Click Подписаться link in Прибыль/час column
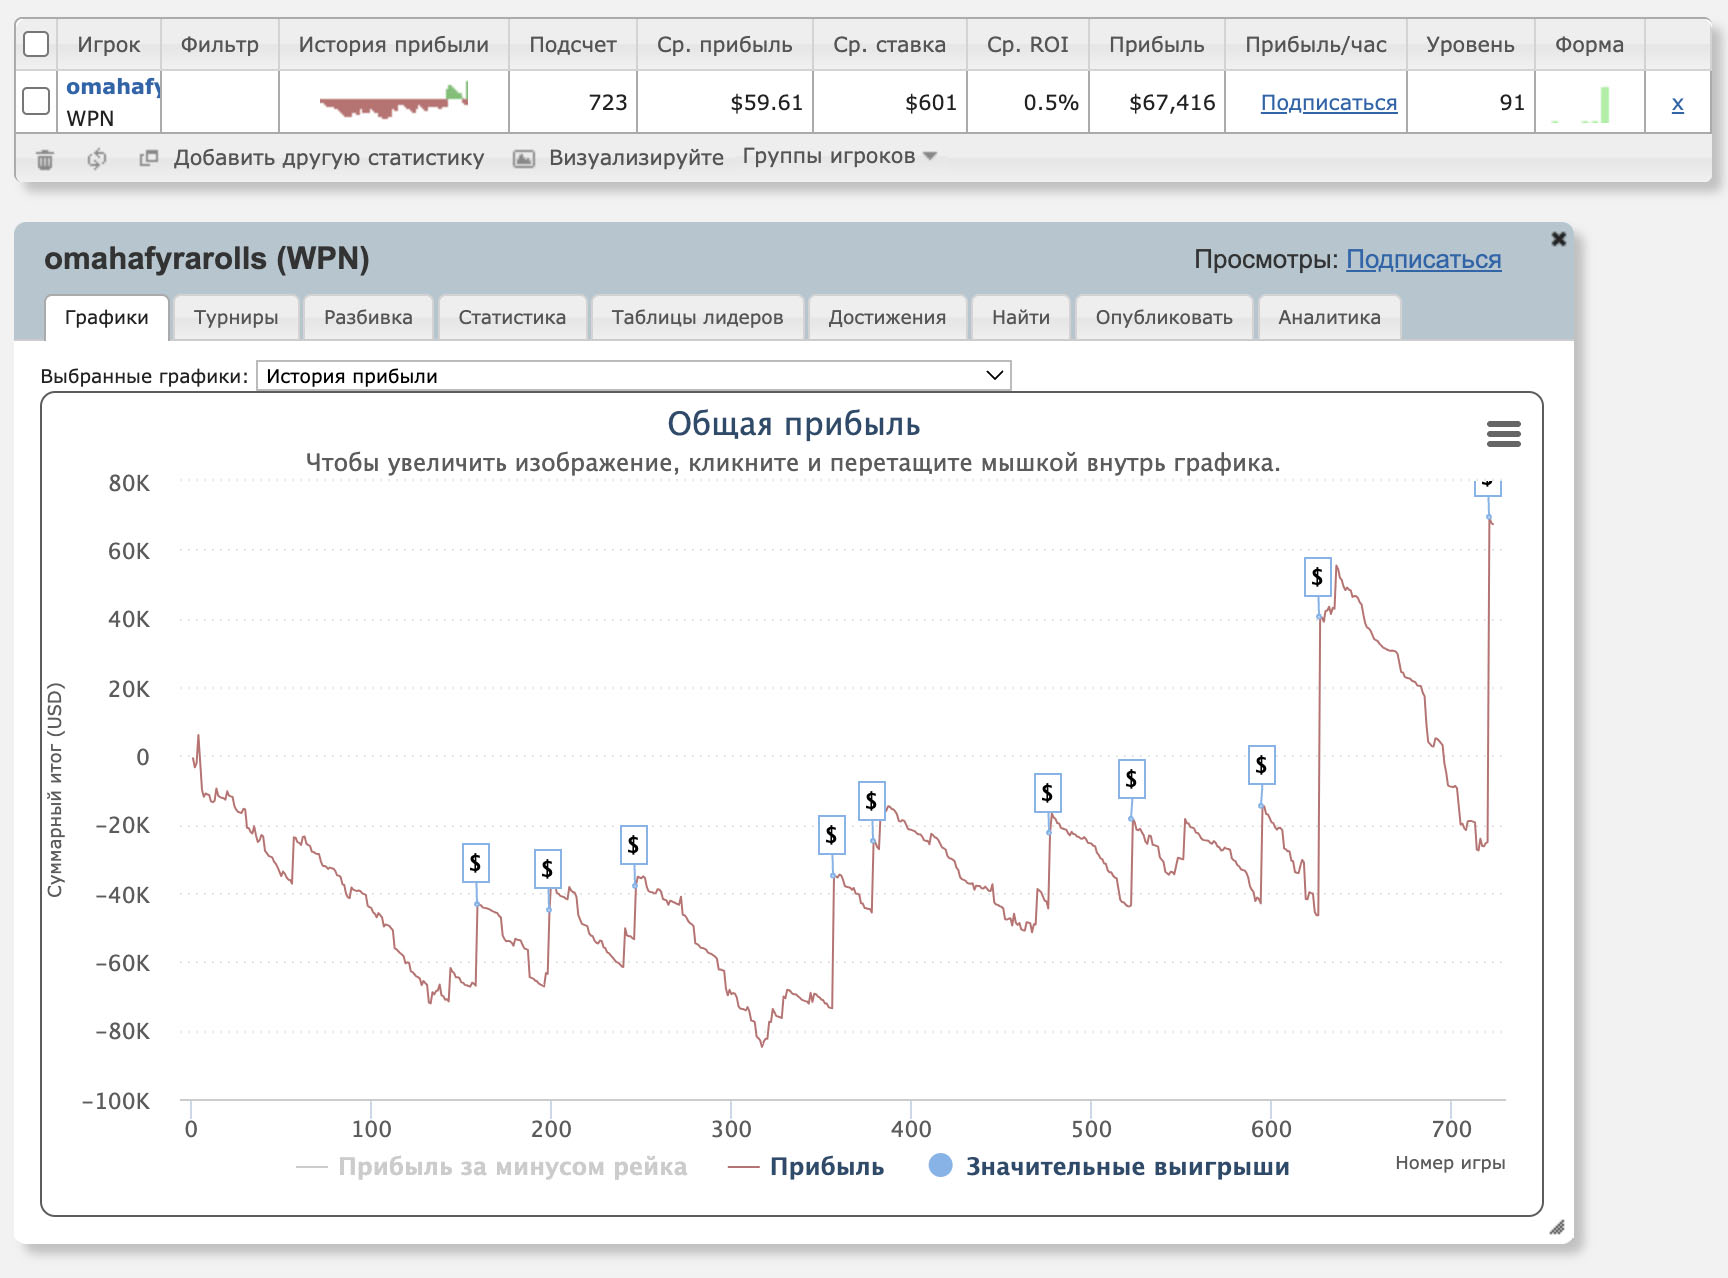 [x=1328, y=102]
